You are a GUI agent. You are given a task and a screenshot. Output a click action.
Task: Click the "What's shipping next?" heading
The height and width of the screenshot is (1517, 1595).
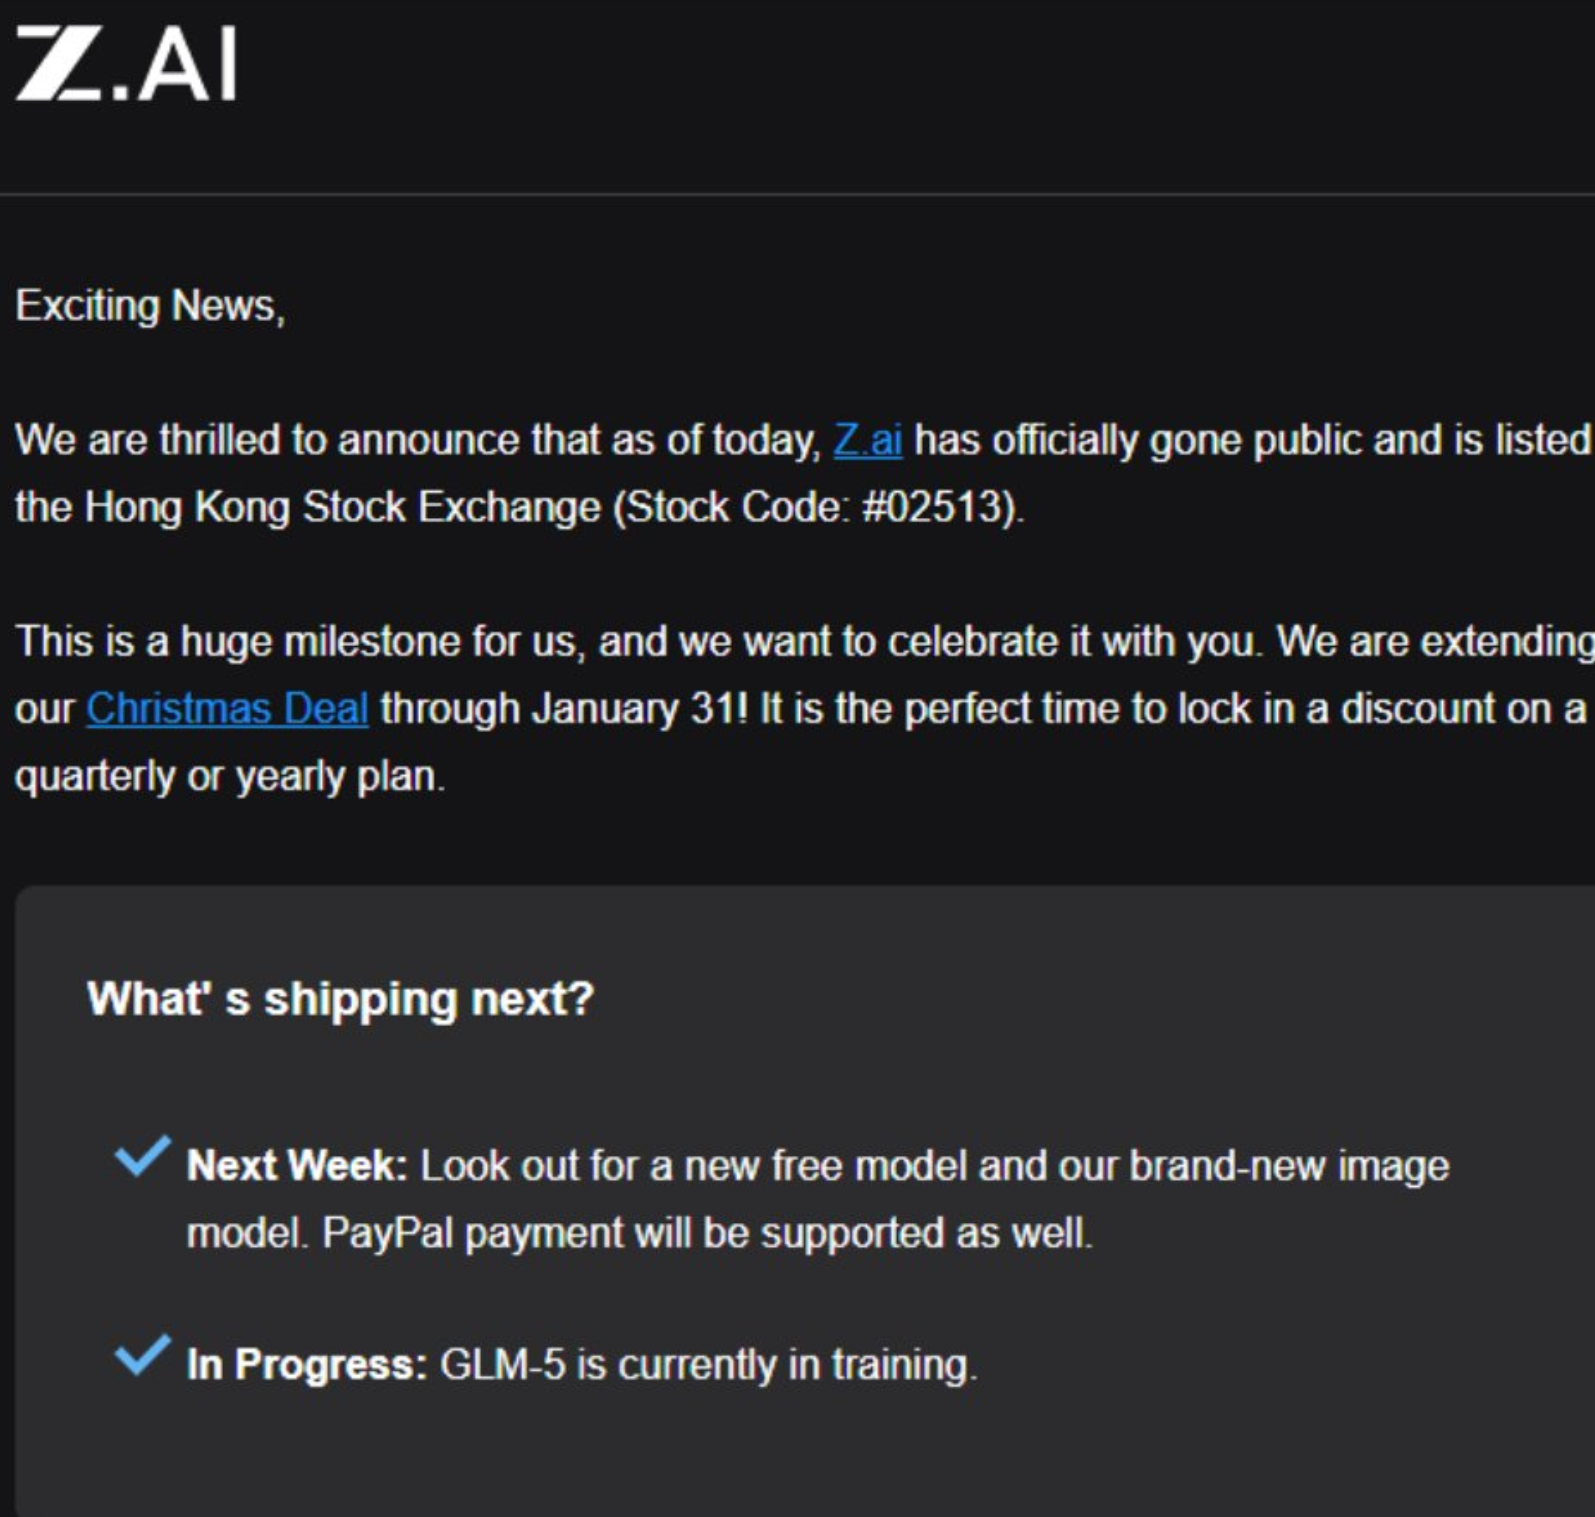pos(340,998)
